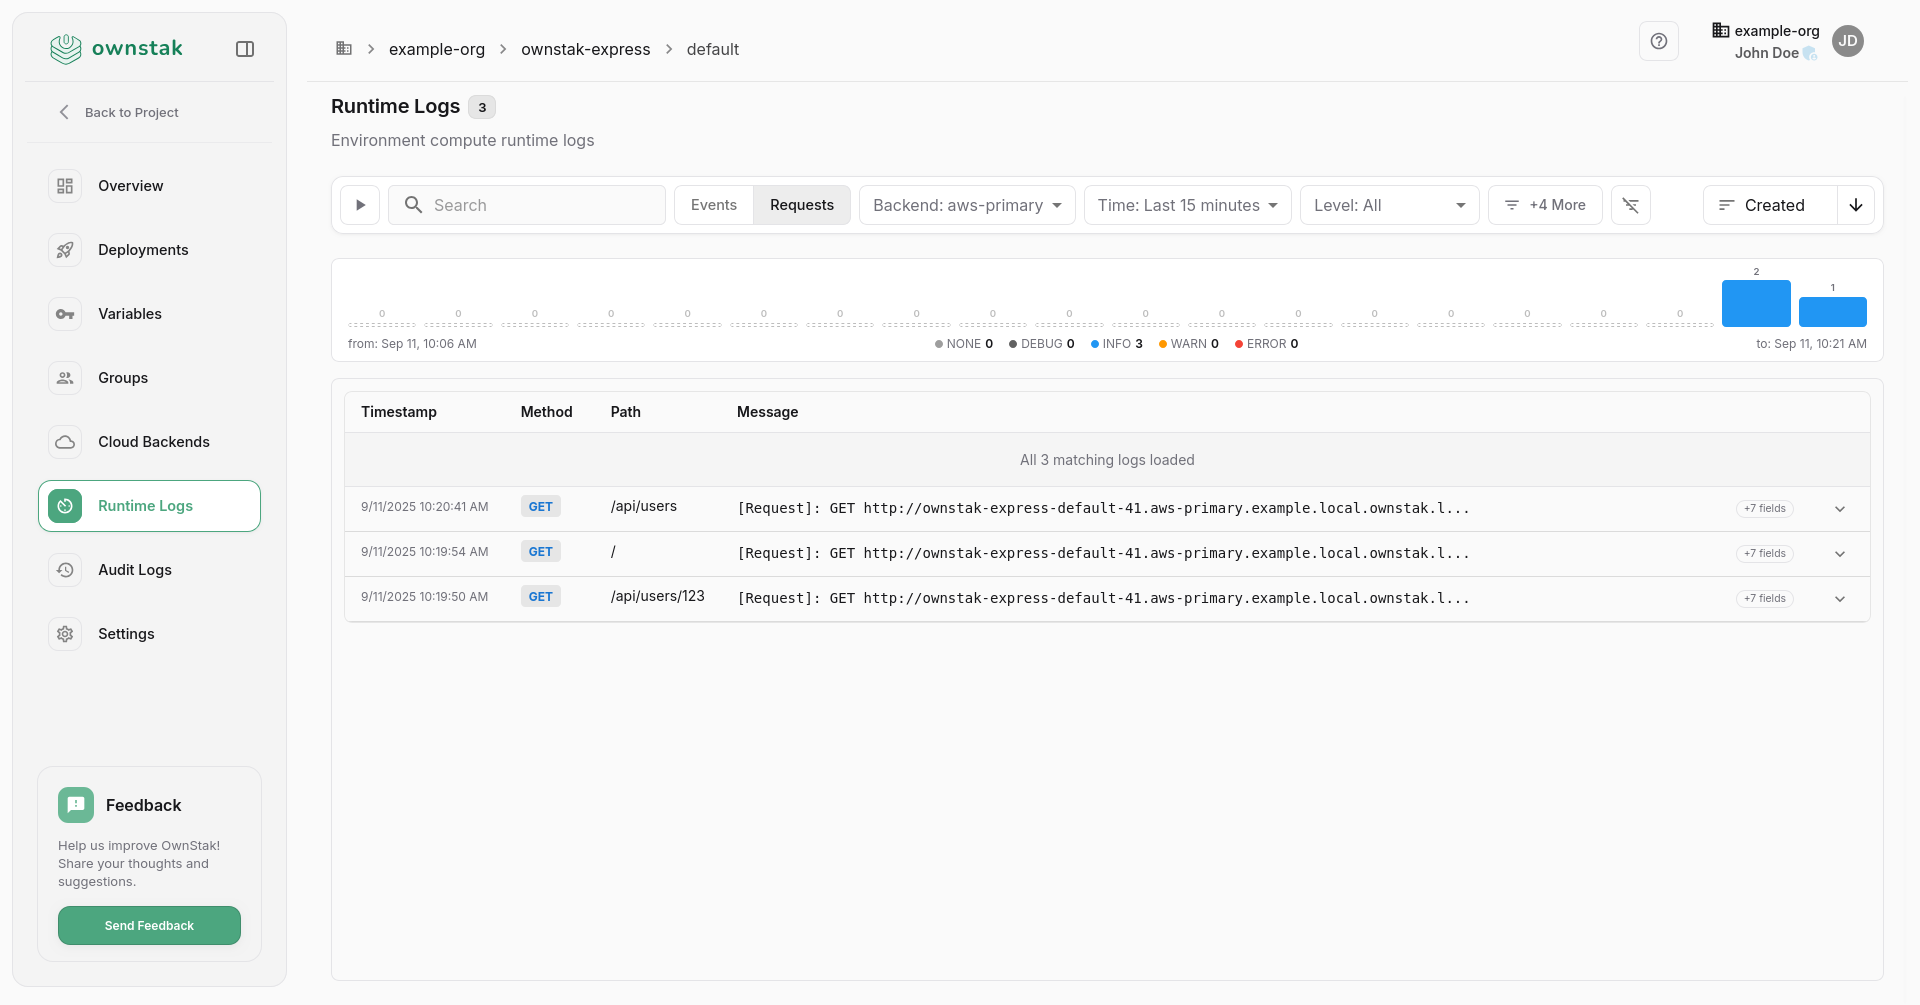Click the clear filters icon

point(1630,205)
